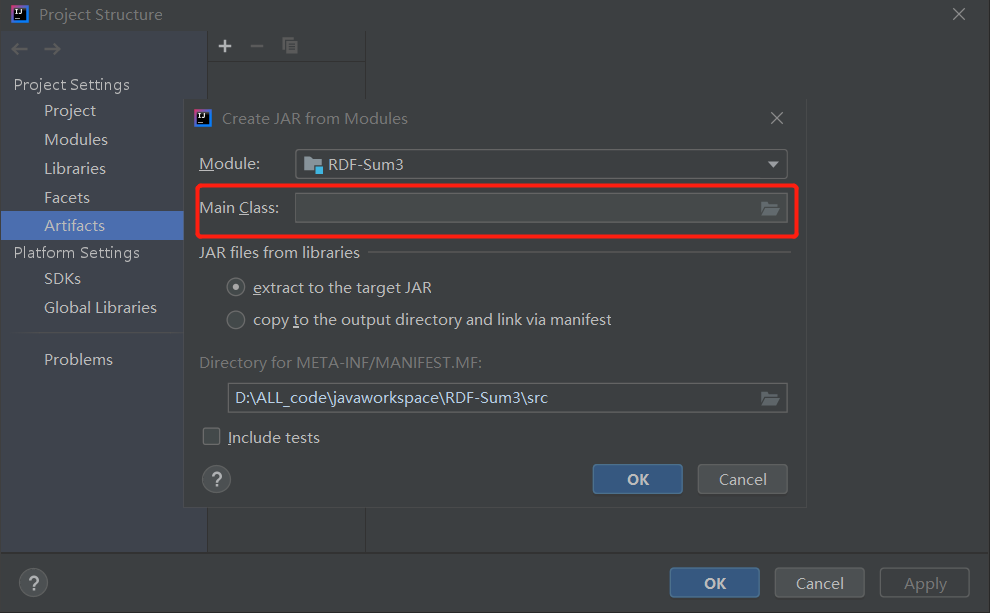990x613 pixels.
Task: Select Artifacts in the sidebar
Action: point(92,225)
